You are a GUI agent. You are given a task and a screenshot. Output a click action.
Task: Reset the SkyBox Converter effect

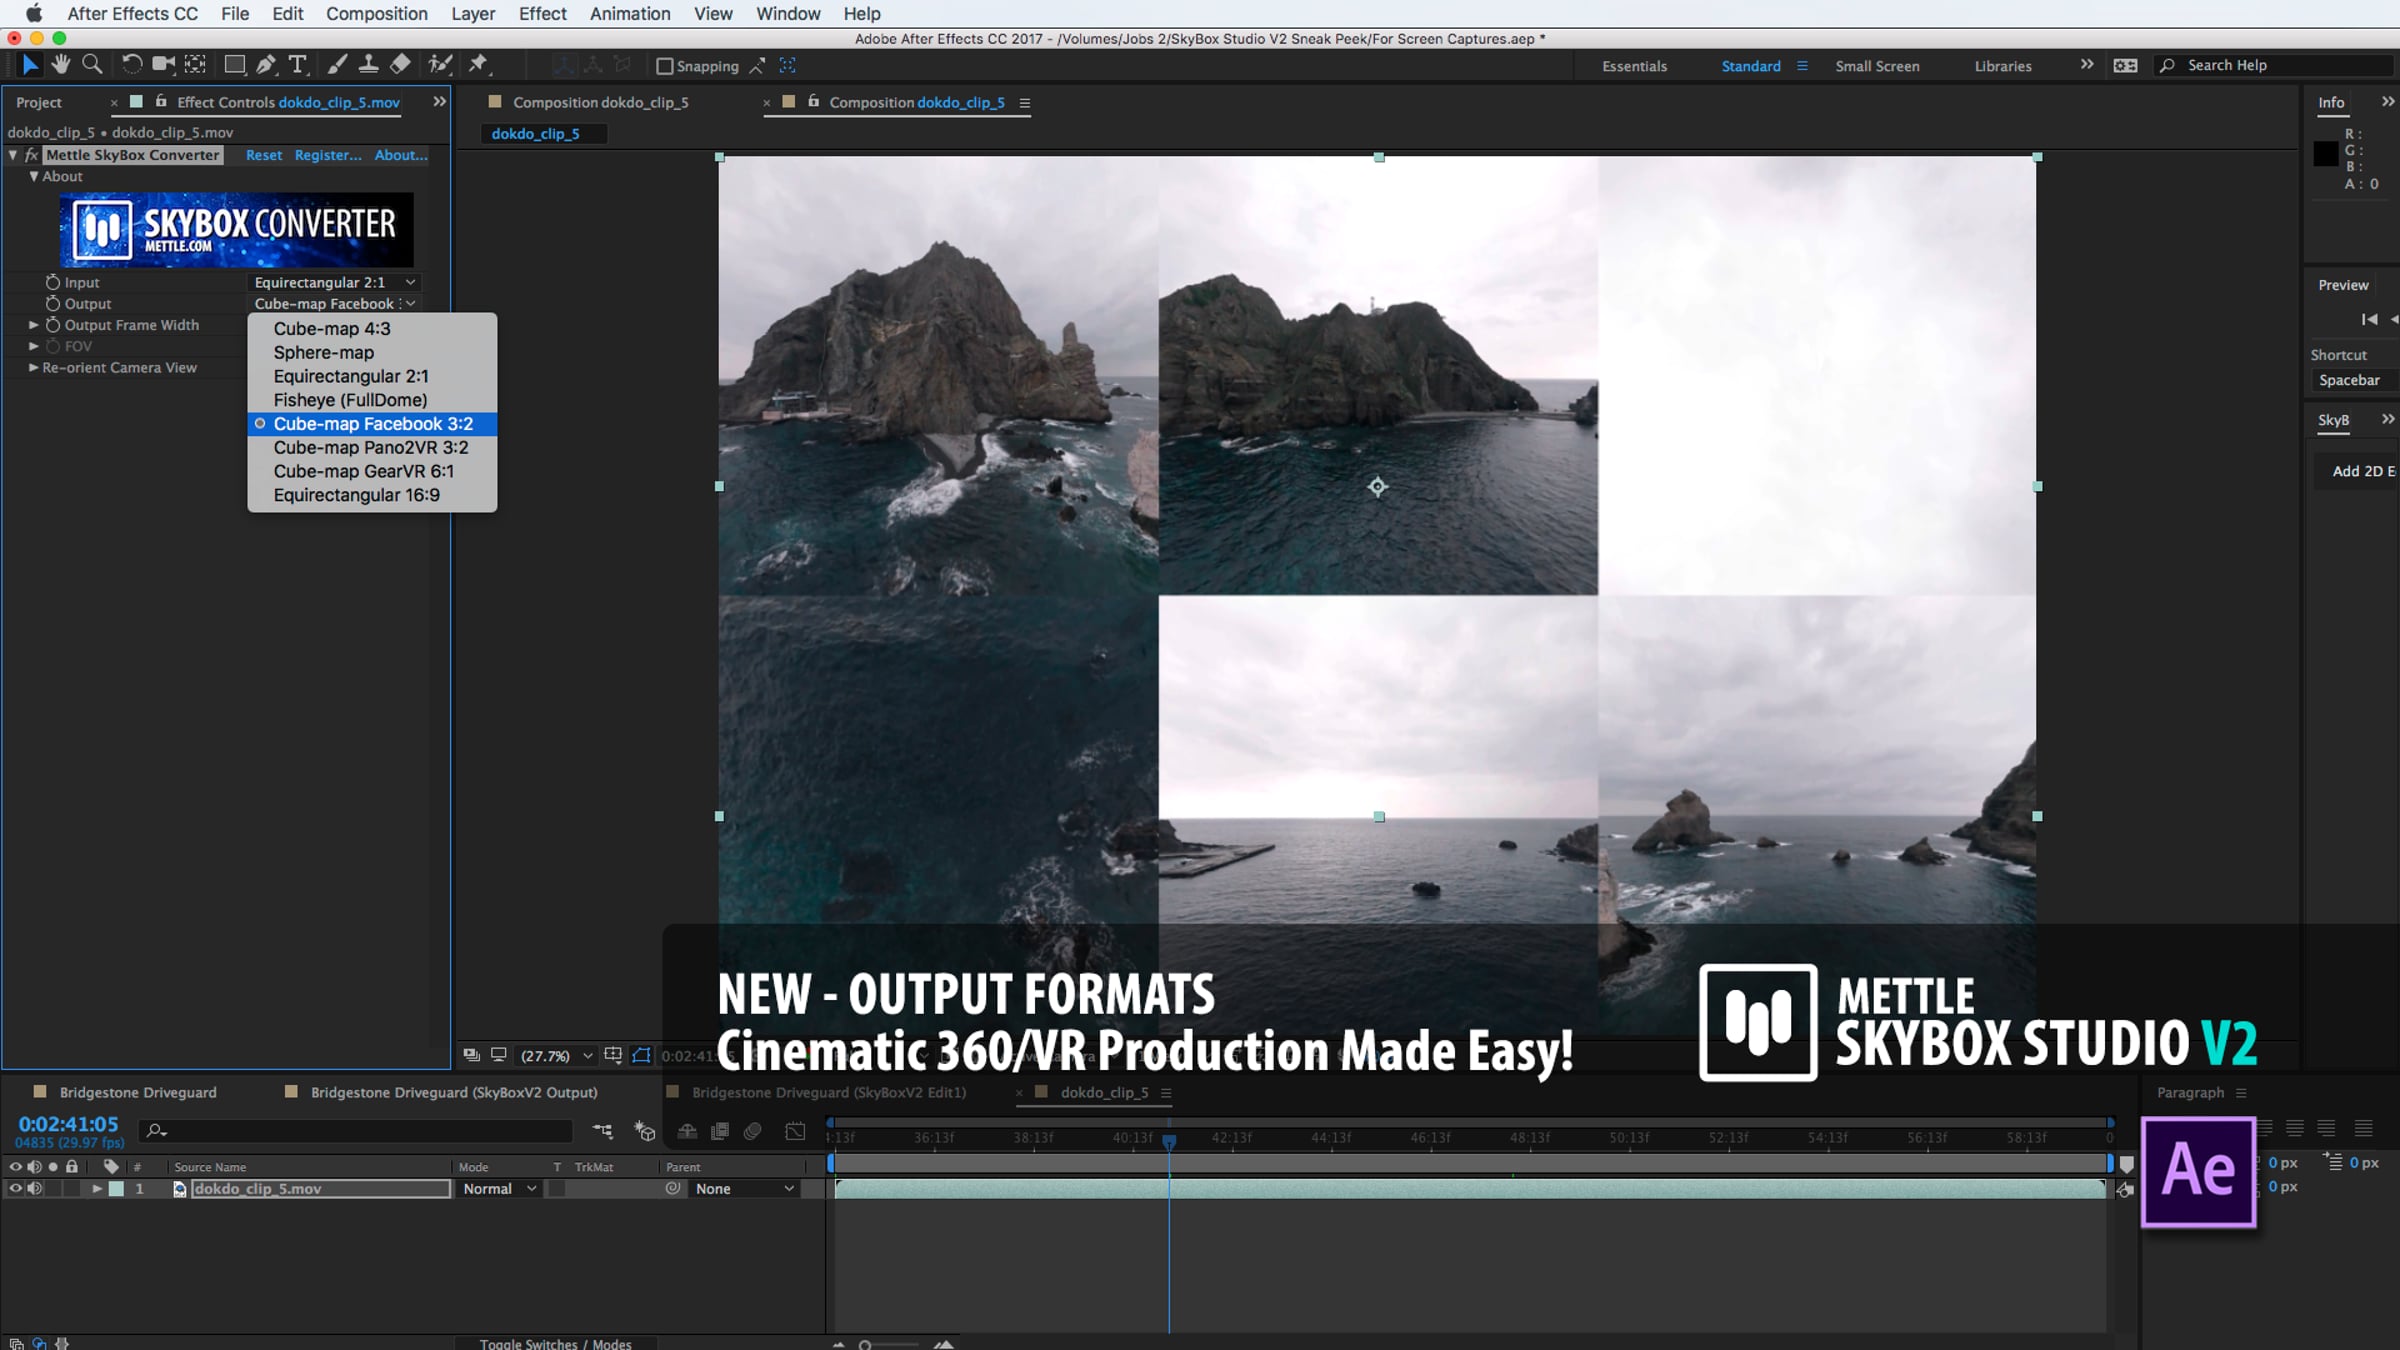tap(264, 155)
